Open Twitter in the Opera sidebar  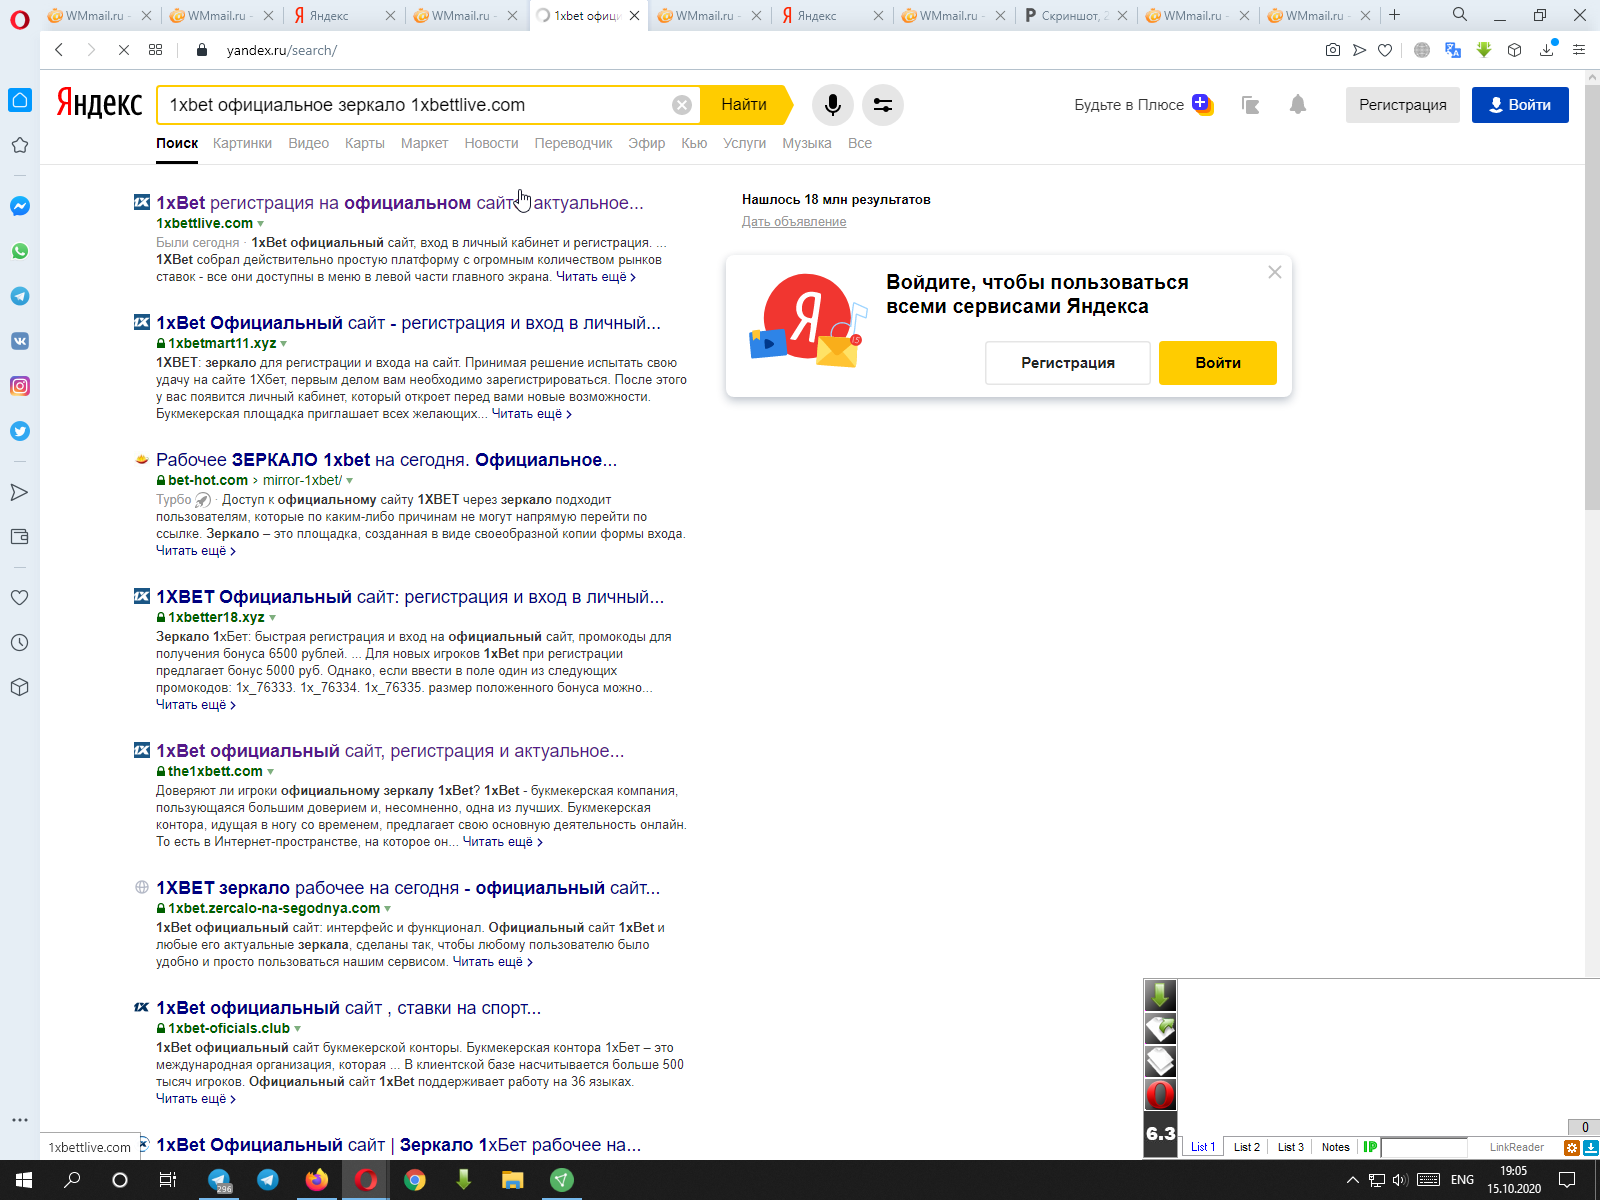(x=20, y=431)
